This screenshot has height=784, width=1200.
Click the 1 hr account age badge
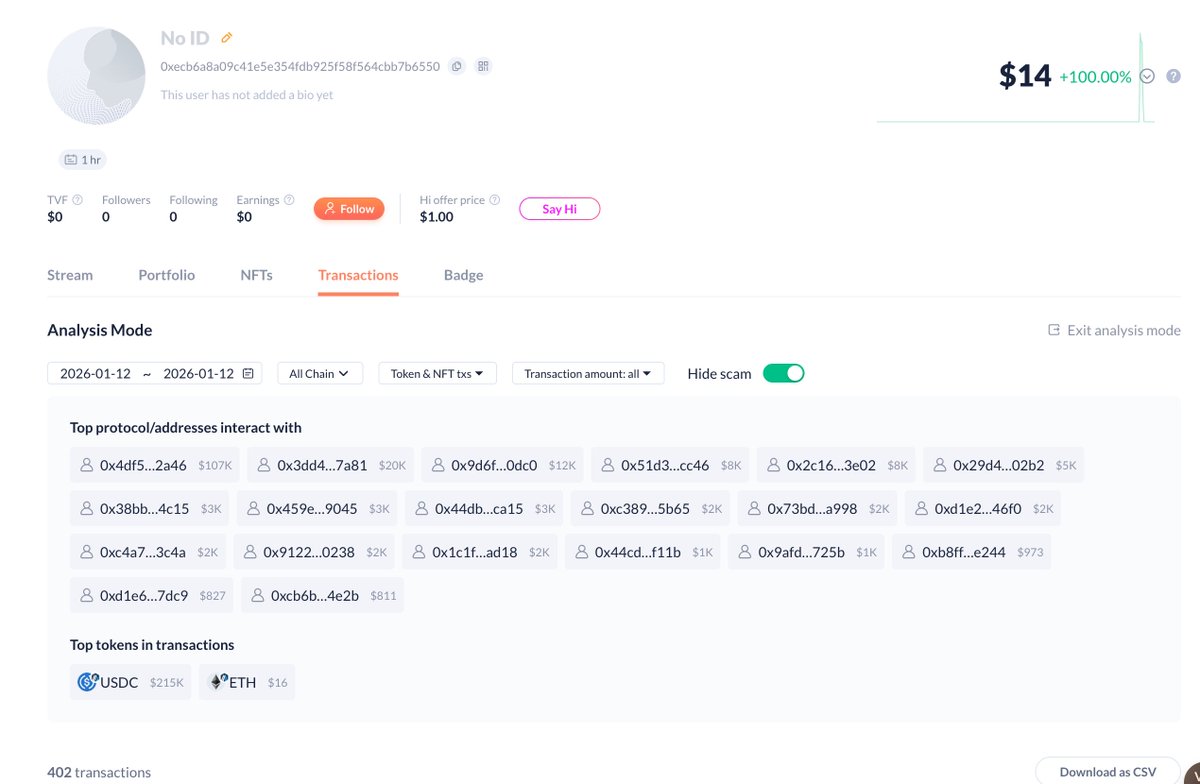click(83, 159)
